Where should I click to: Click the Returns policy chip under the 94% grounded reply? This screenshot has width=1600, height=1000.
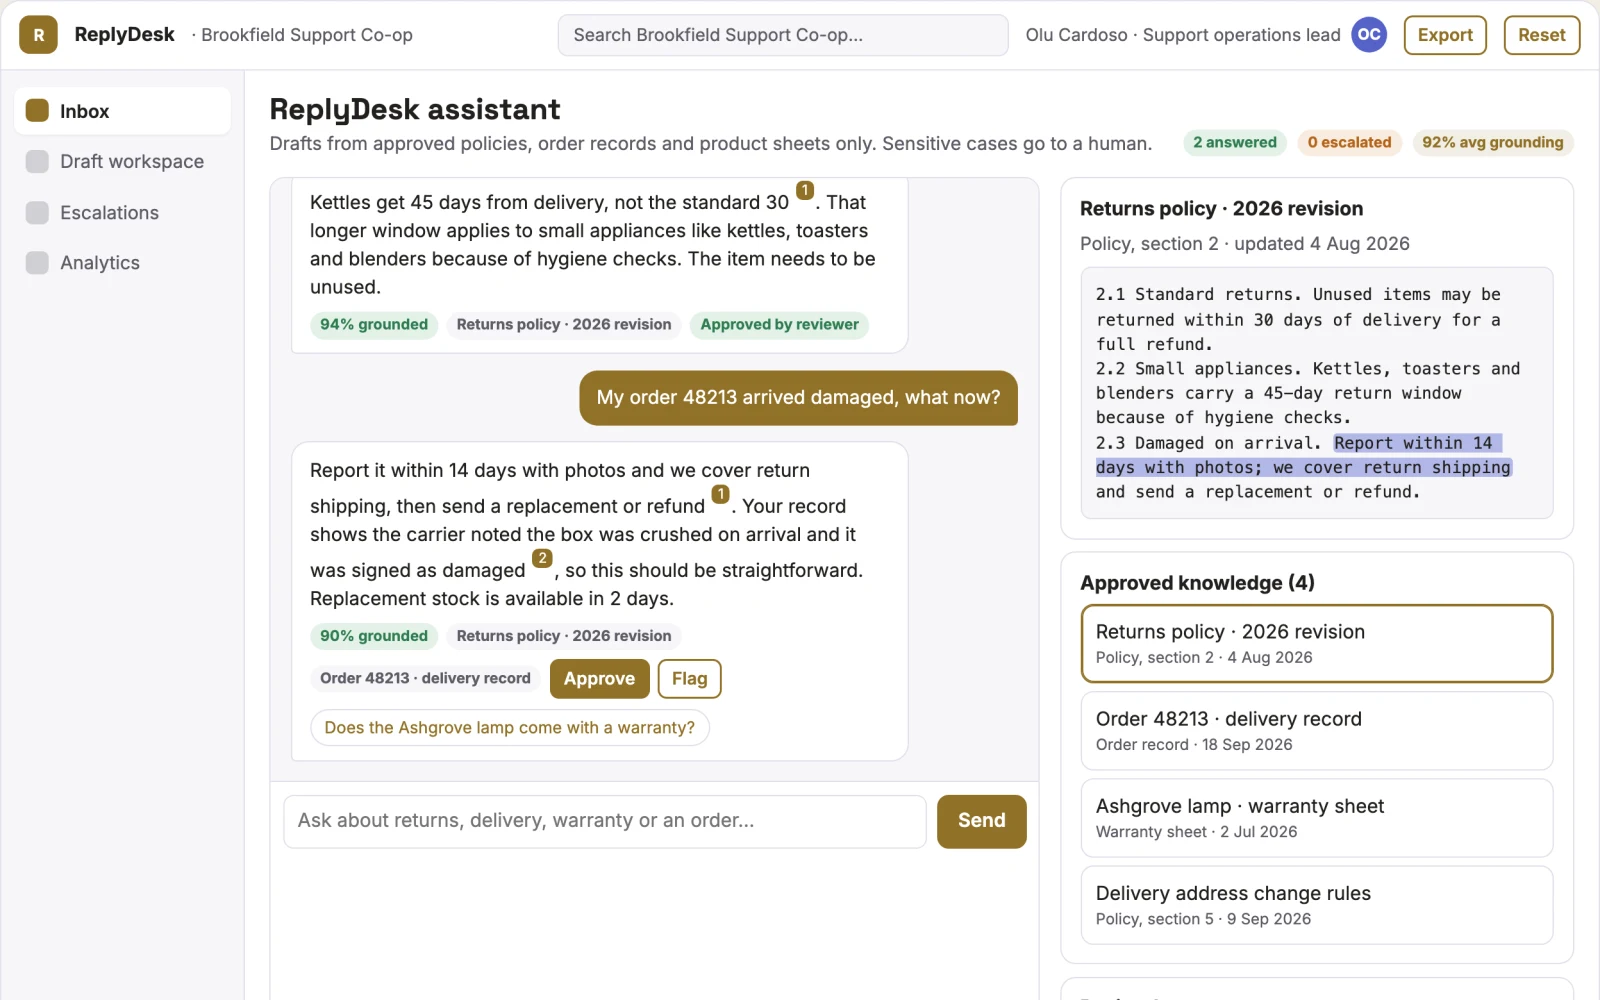click(x=563, y=325)
